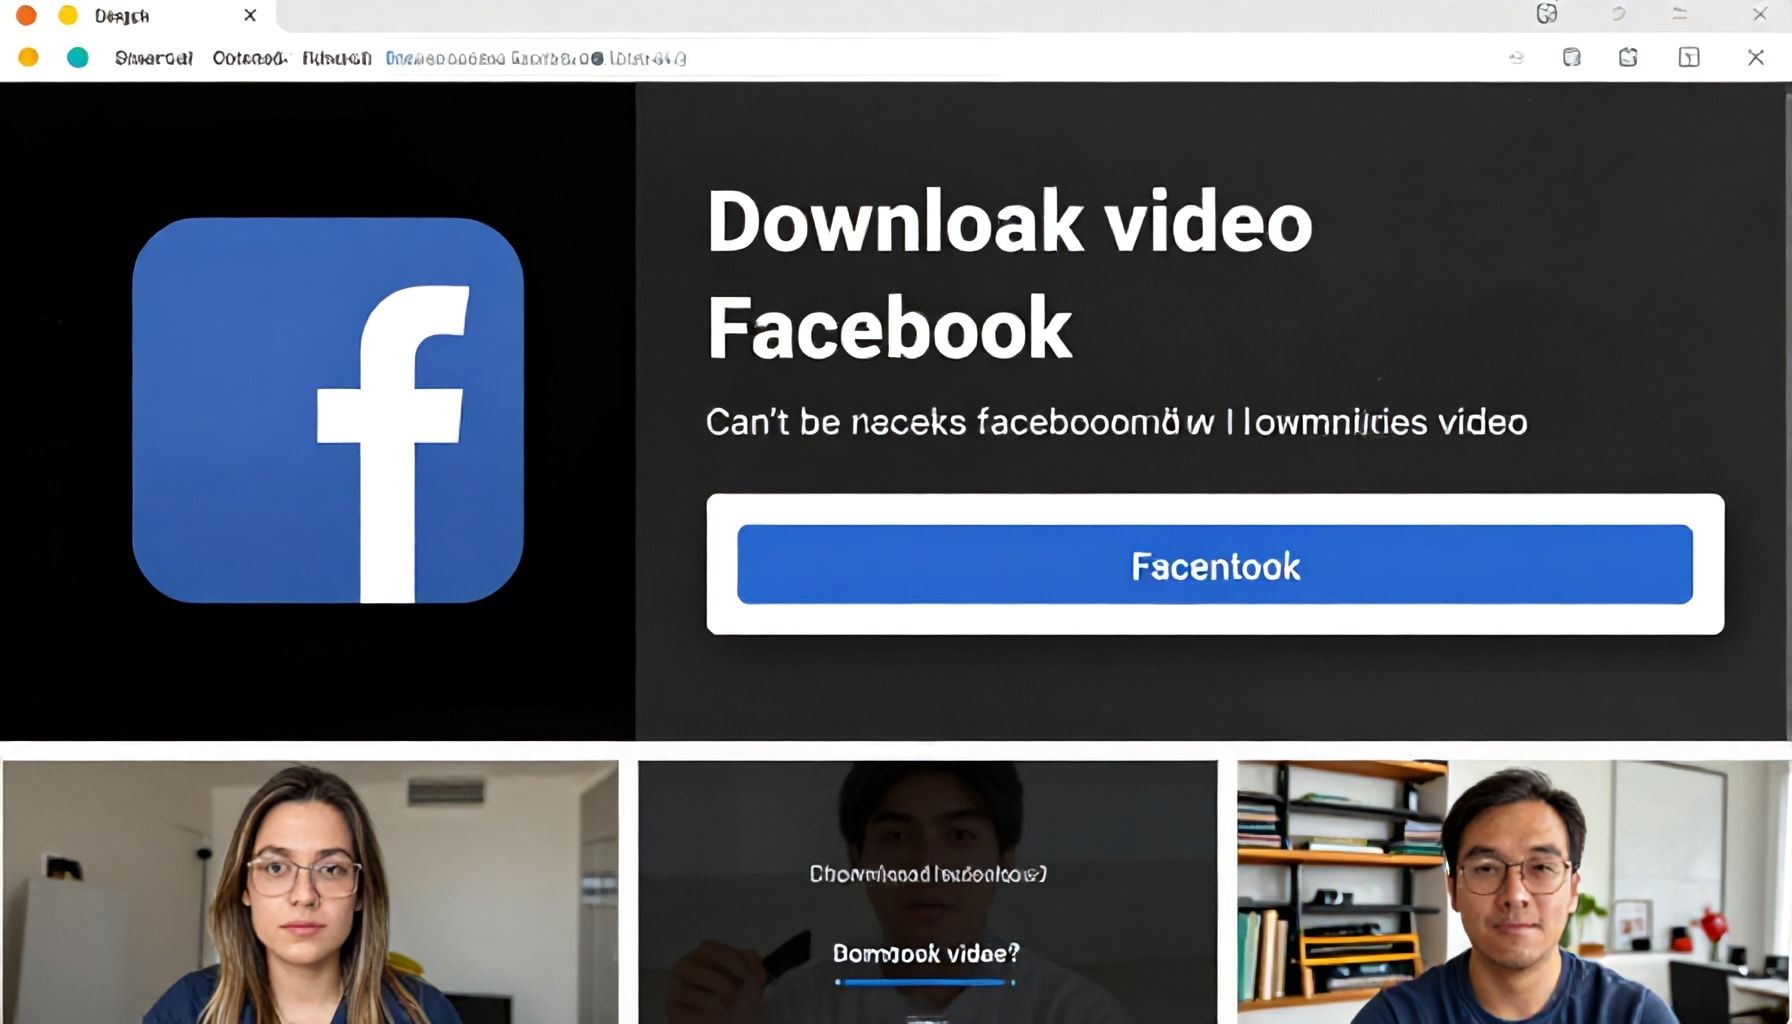Screen dimensions: 1792x1024
Task: Open the first toolbar menu item
Action: 153,58
